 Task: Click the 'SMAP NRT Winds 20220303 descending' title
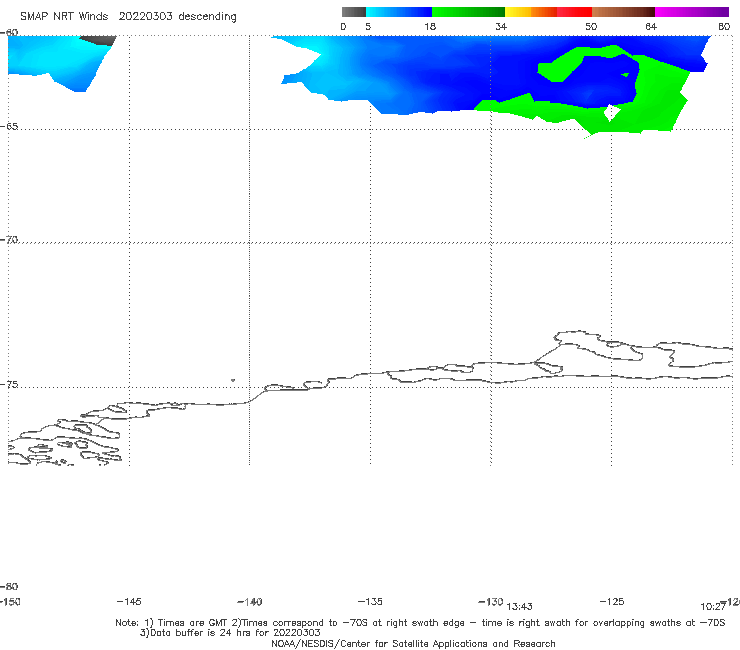pyautogui.click(x=128, y=17)
